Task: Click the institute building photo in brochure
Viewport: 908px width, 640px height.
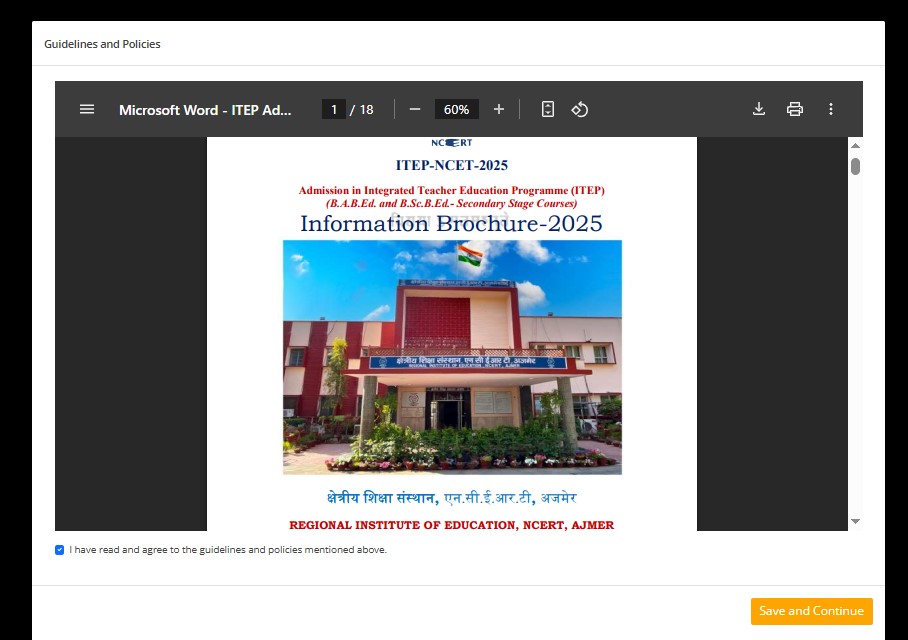Action: pos(452,357)
